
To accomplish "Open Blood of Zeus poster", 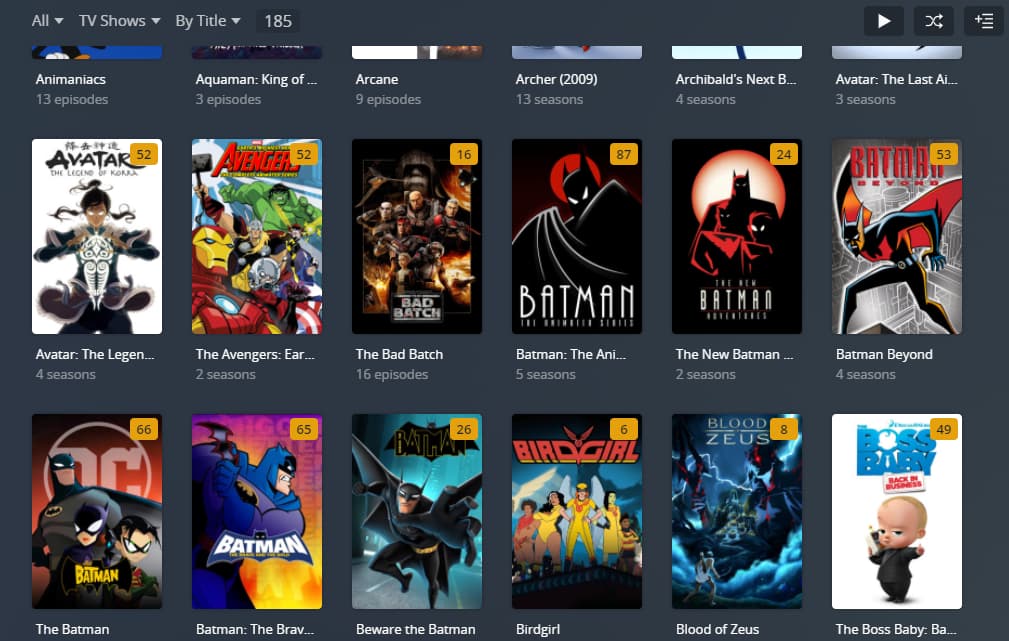I will point(737,511).
